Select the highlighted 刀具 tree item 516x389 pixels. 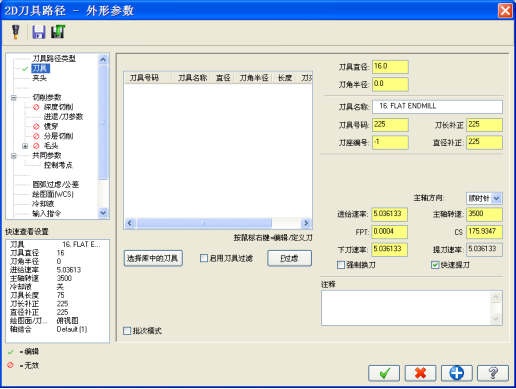(x=41, y=69)
